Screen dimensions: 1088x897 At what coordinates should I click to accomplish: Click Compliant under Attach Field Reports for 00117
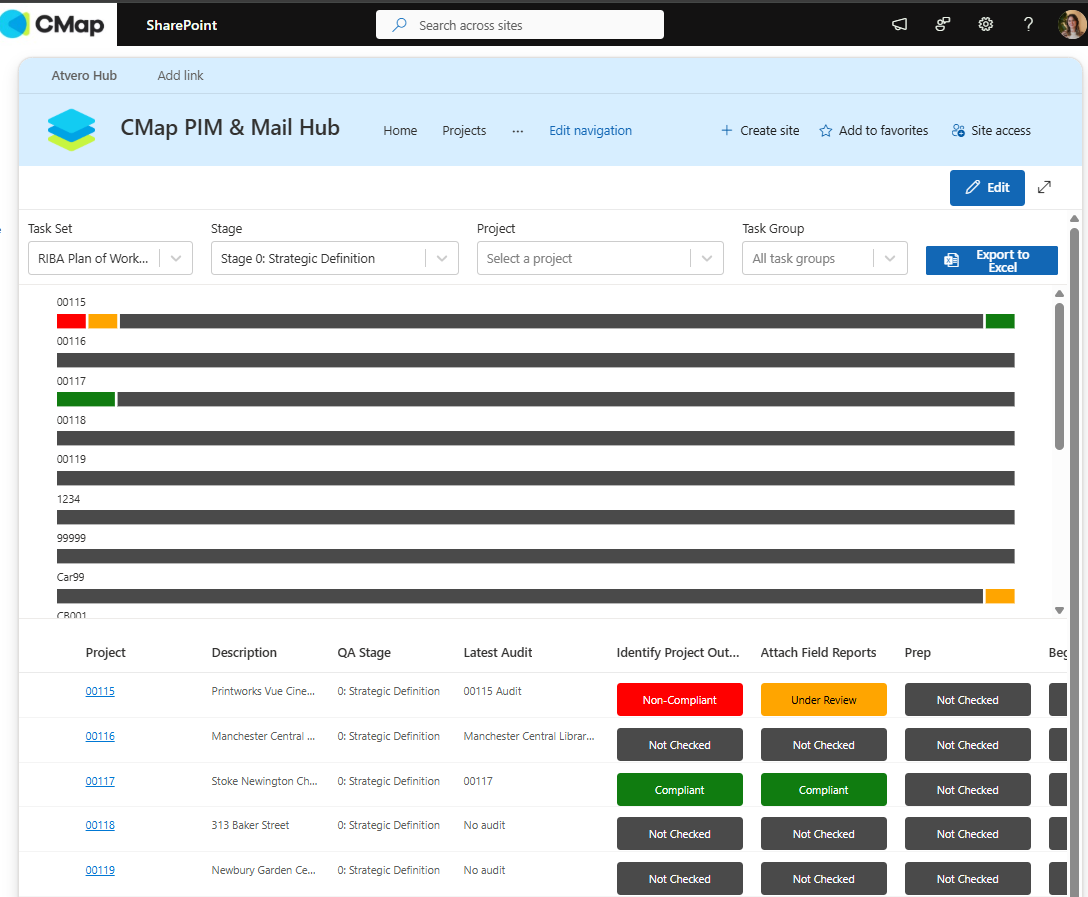click(x=824, y=789)
